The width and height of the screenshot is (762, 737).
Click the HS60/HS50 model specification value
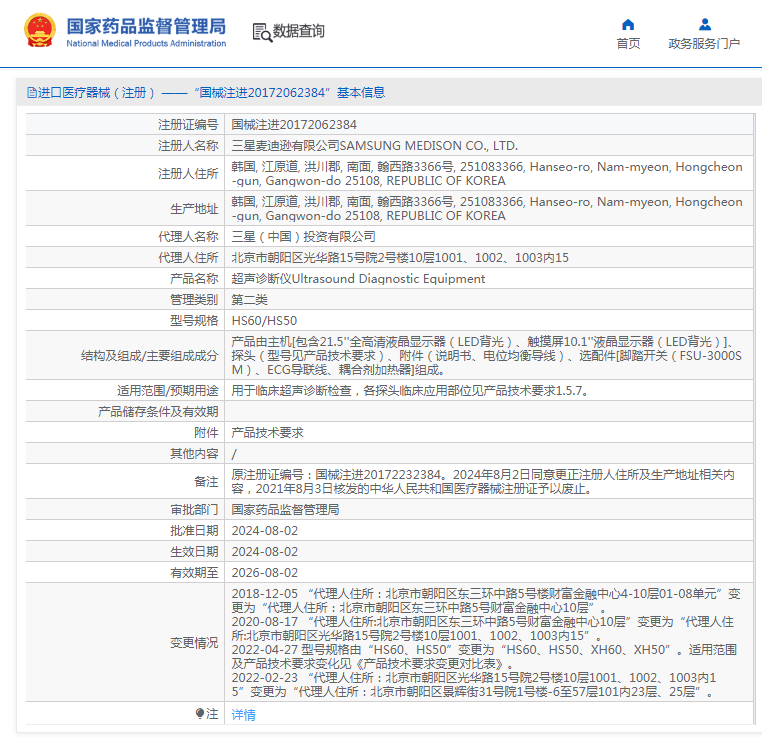pyautogui.click(x=264, y=321)
